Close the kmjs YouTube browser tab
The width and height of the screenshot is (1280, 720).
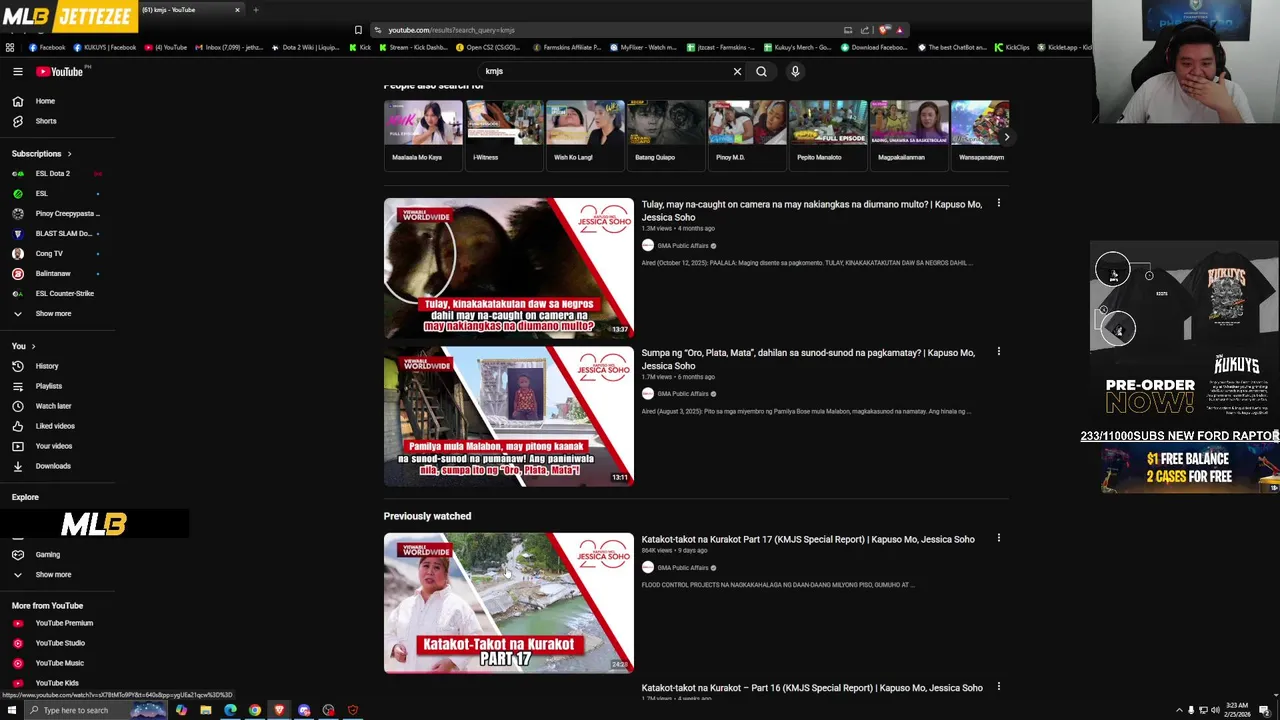[237, 10]
